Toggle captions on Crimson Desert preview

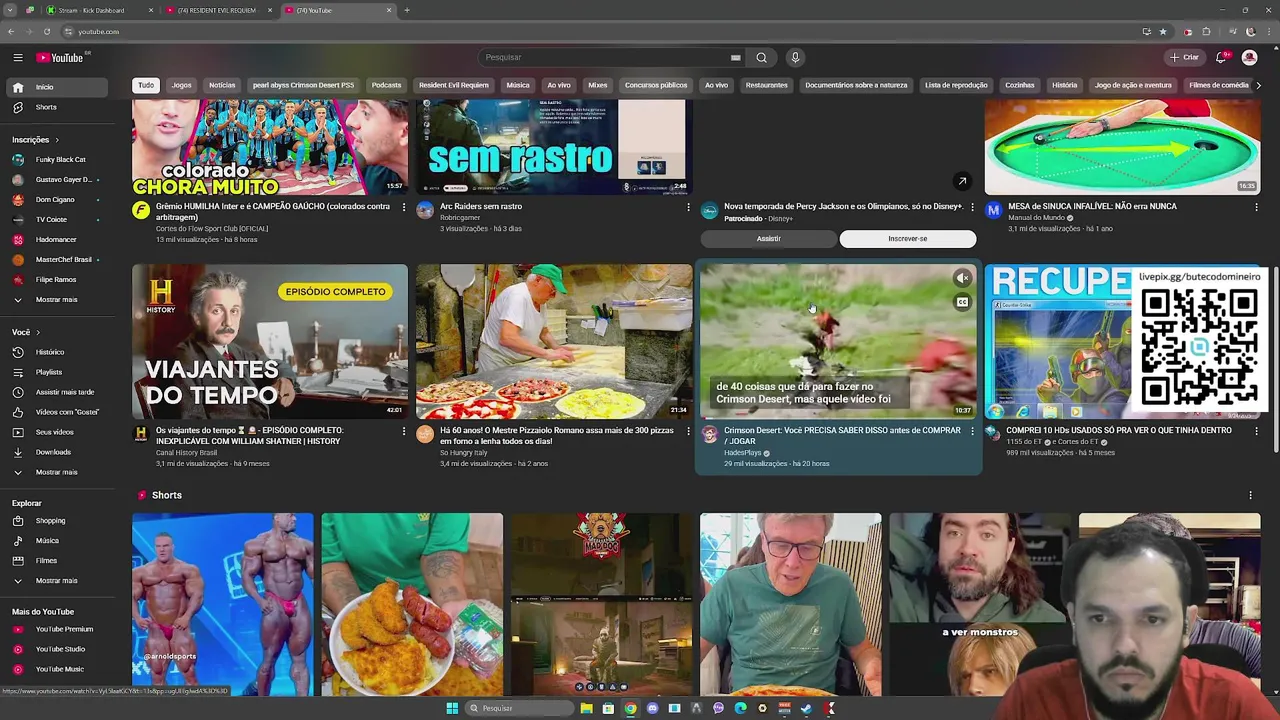tap(962, 302)
